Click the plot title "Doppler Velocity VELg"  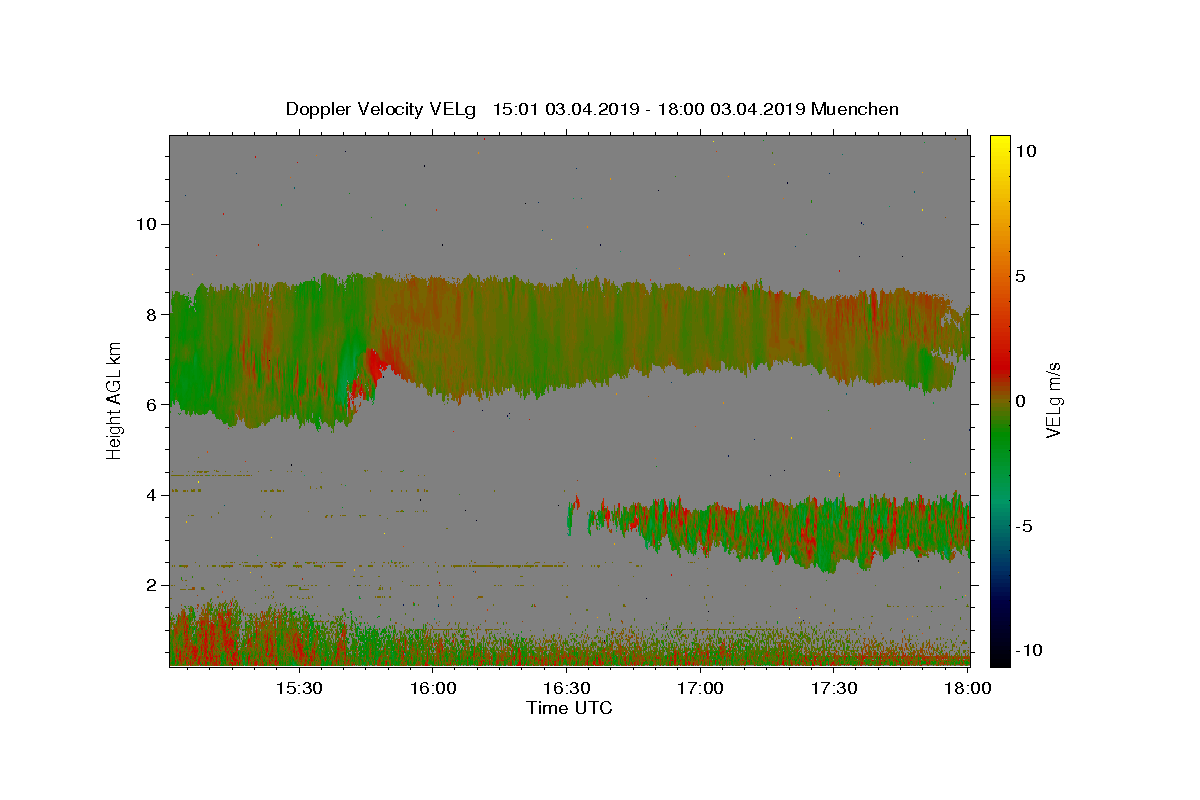(x=383, y=109)
